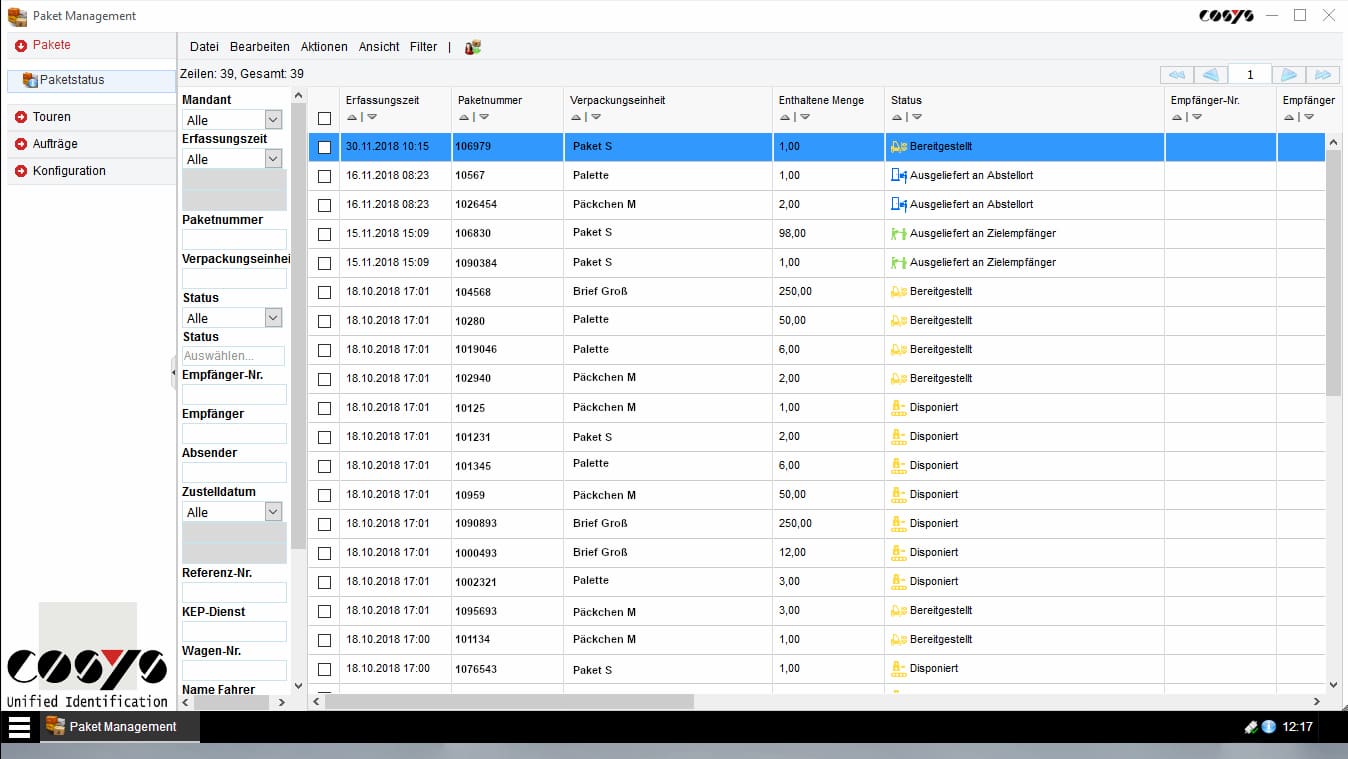The width and height of the screenshot is (1348, 759).
Task: Open the Mandant dropdown set to Alle
Action: [231, 119]
